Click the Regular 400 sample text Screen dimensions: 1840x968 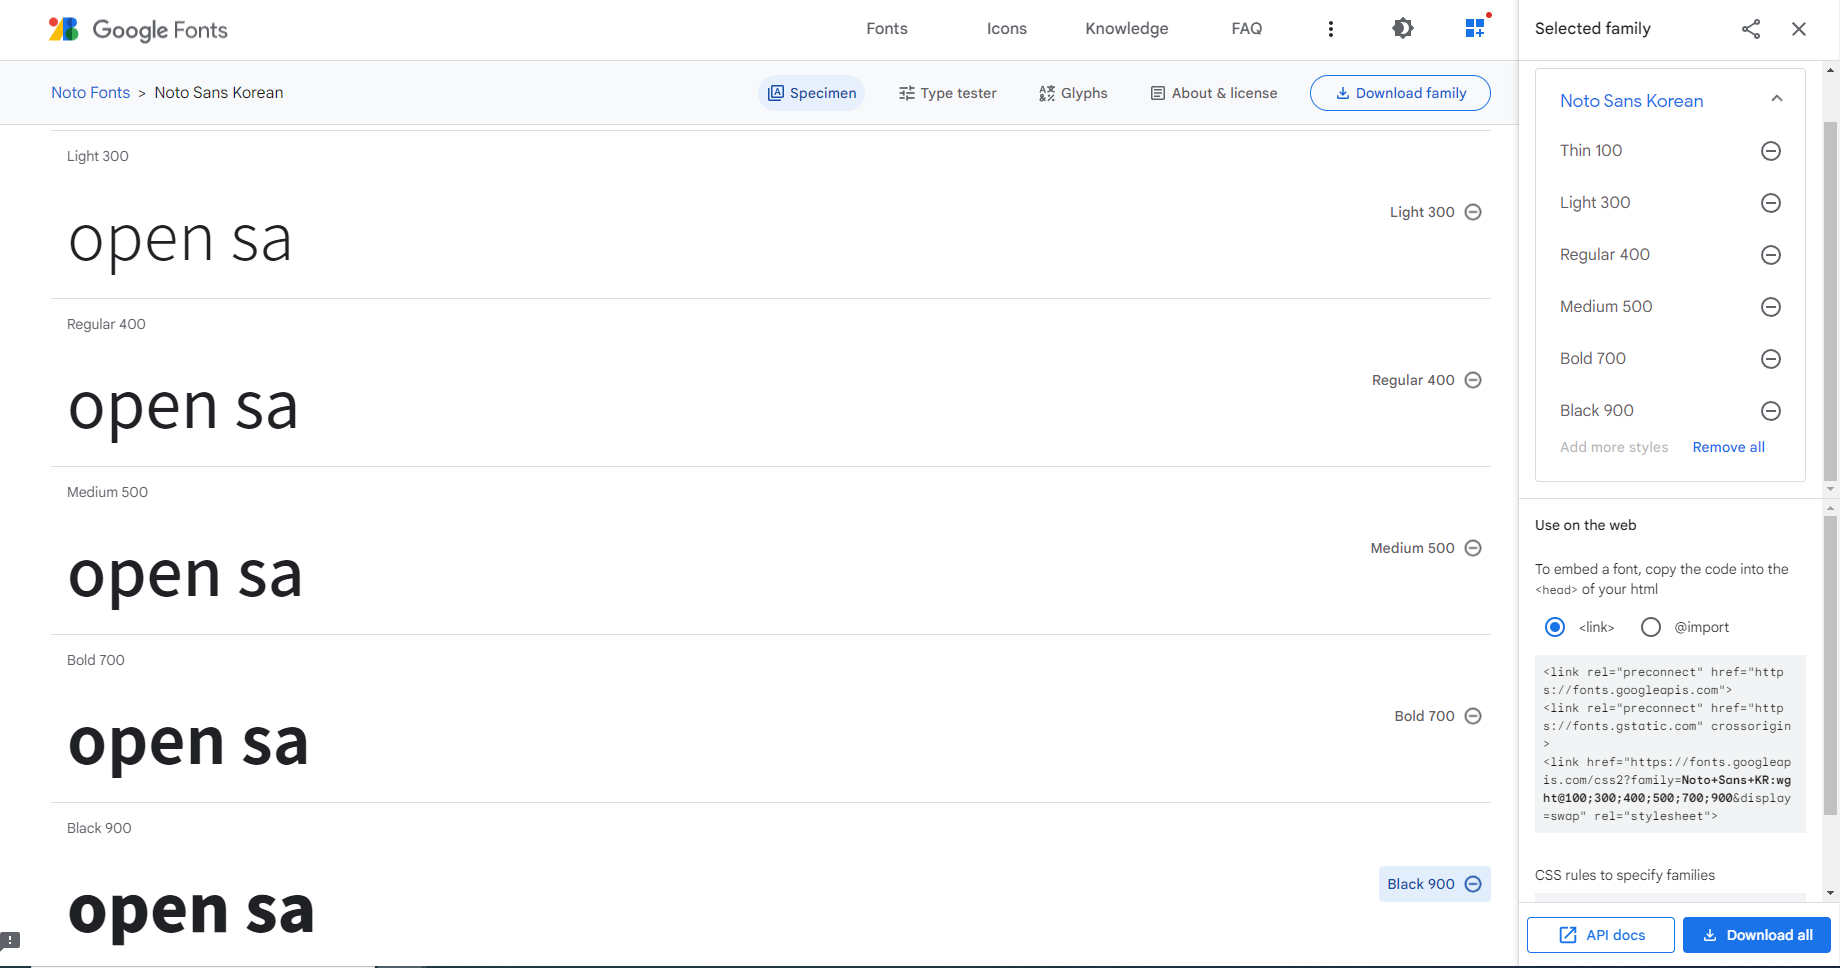(x=183, y=408)
